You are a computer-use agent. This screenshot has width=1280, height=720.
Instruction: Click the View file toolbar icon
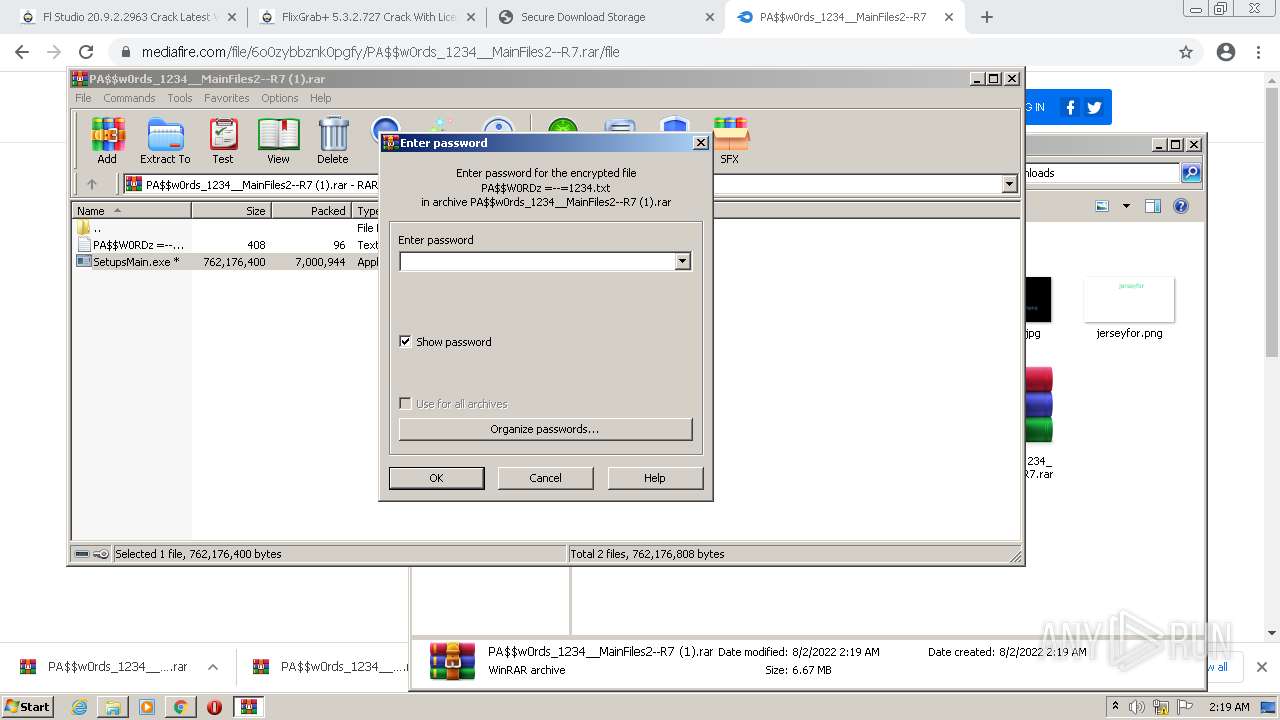(278, 141)
